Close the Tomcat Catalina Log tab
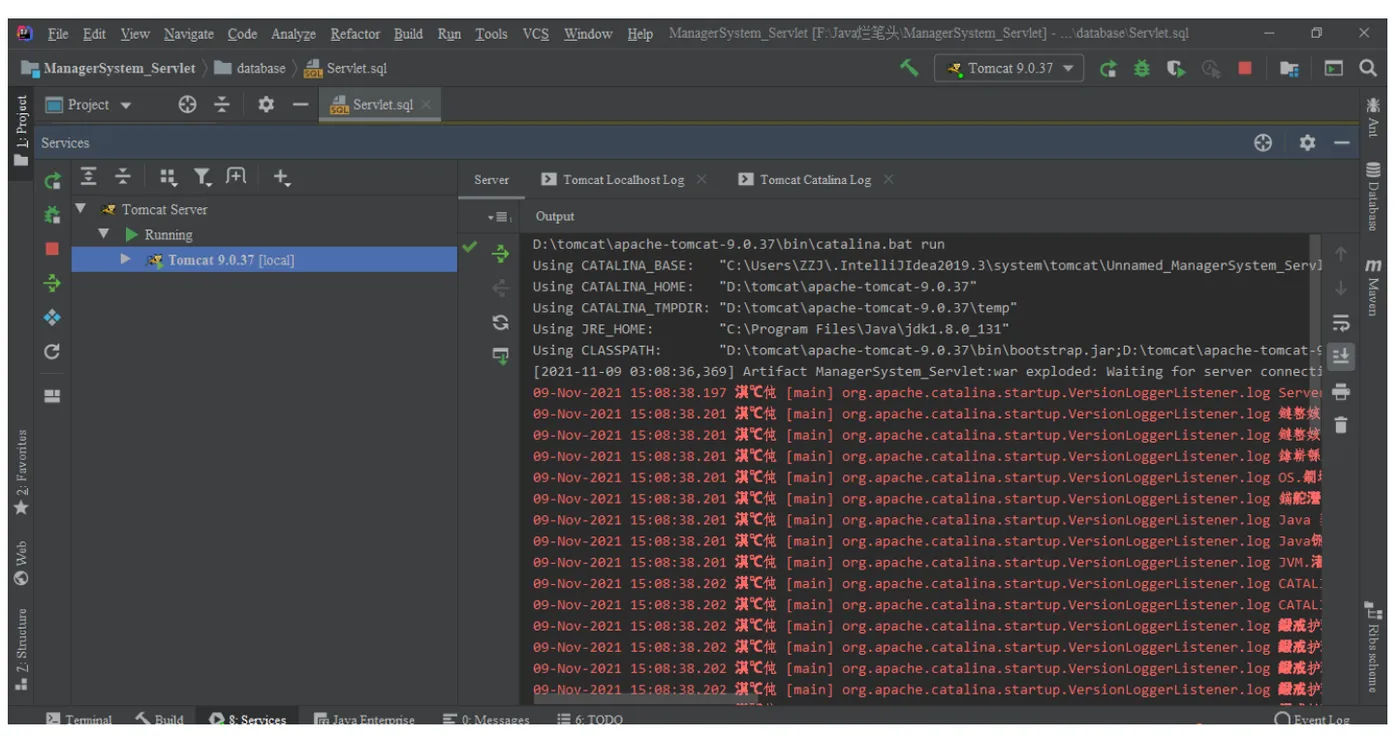 pyautogui.click(x=888, y=180)
